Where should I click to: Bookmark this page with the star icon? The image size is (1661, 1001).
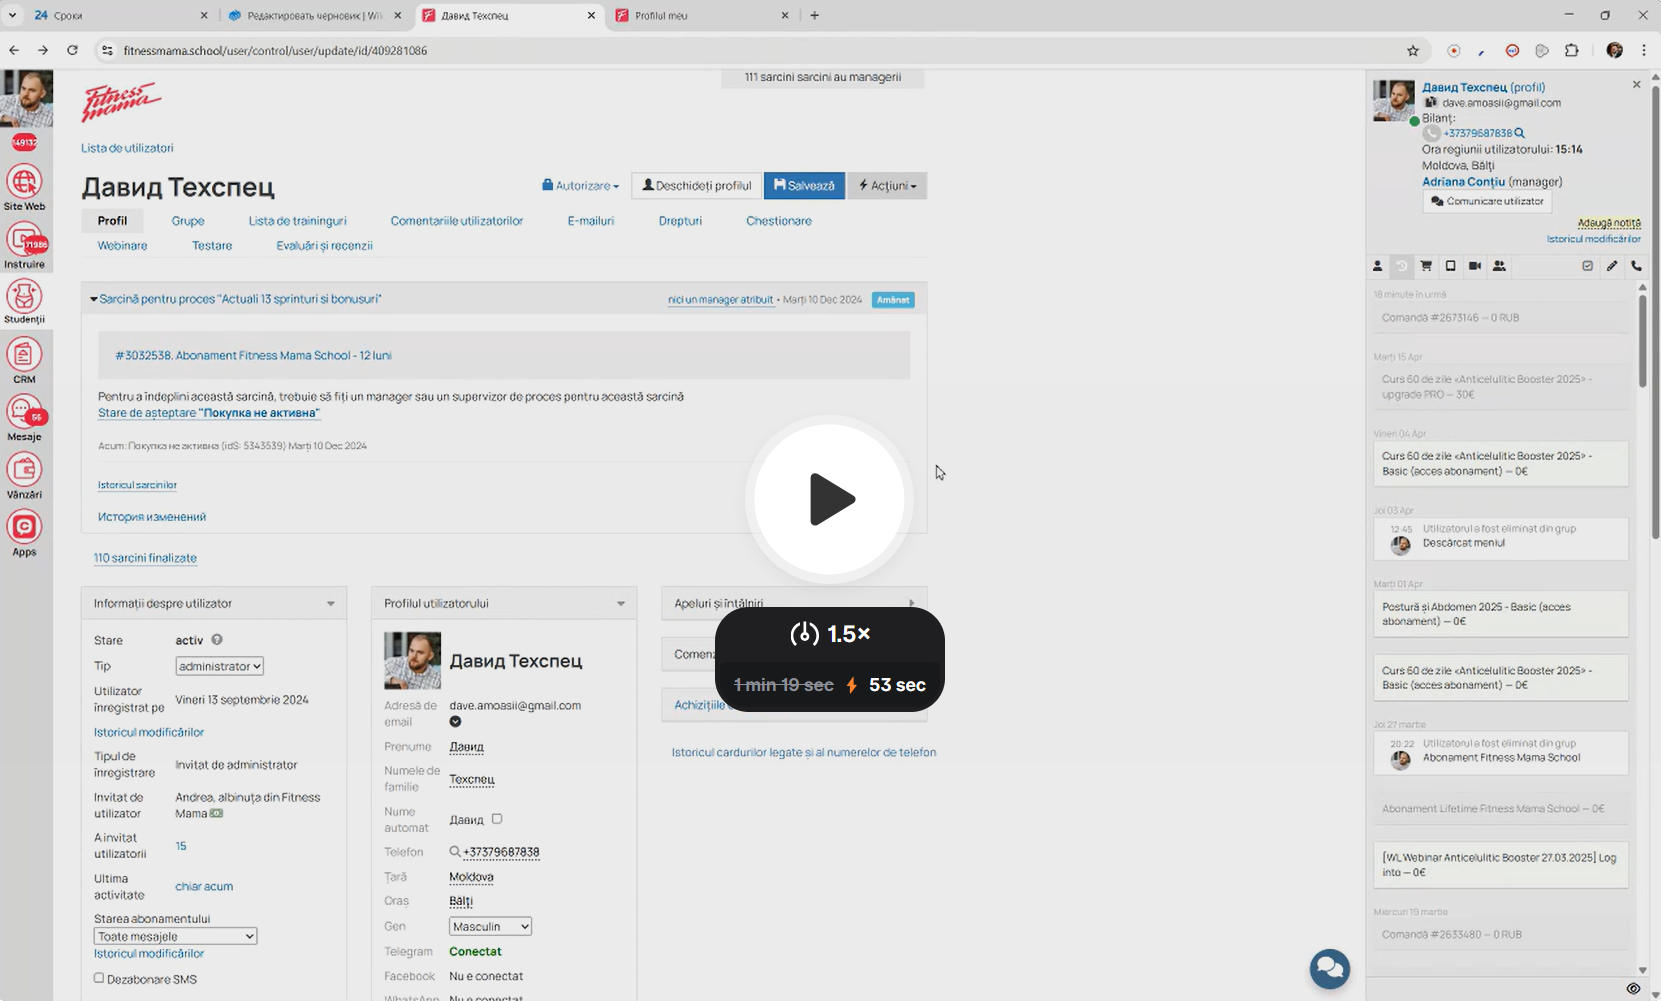point(1413,50)
